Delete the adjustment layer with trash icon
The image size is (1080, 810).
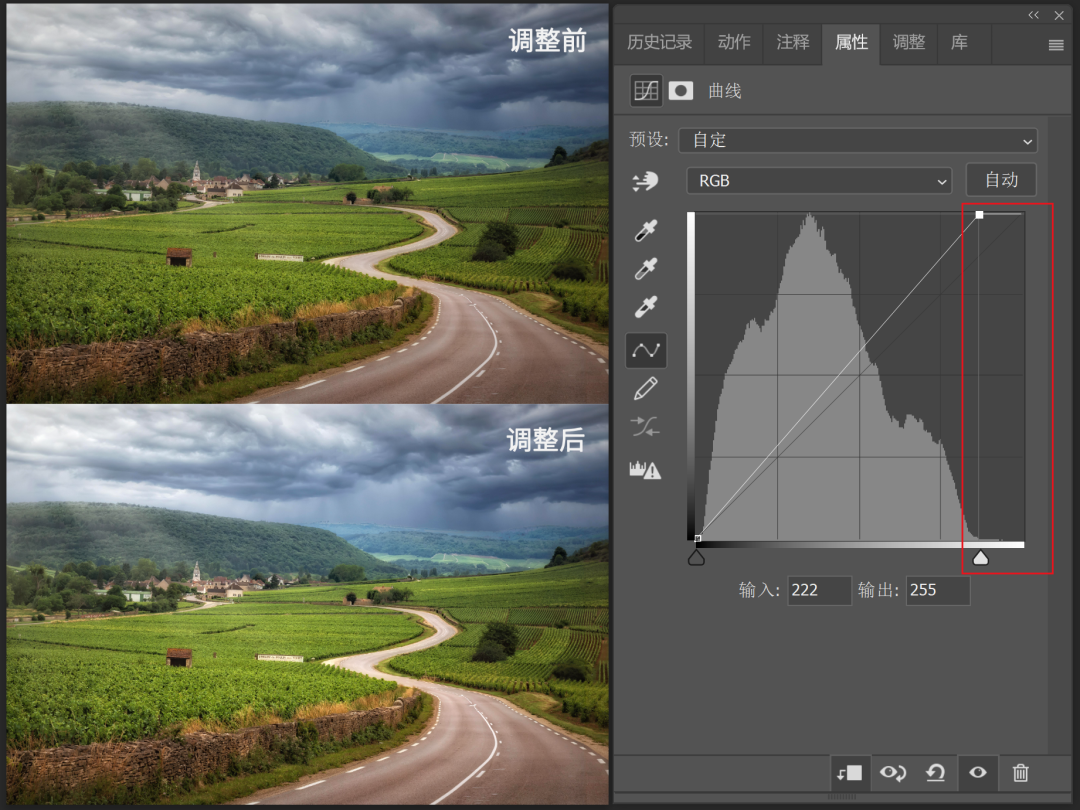pyautogui.click(x=1020, y=772)
